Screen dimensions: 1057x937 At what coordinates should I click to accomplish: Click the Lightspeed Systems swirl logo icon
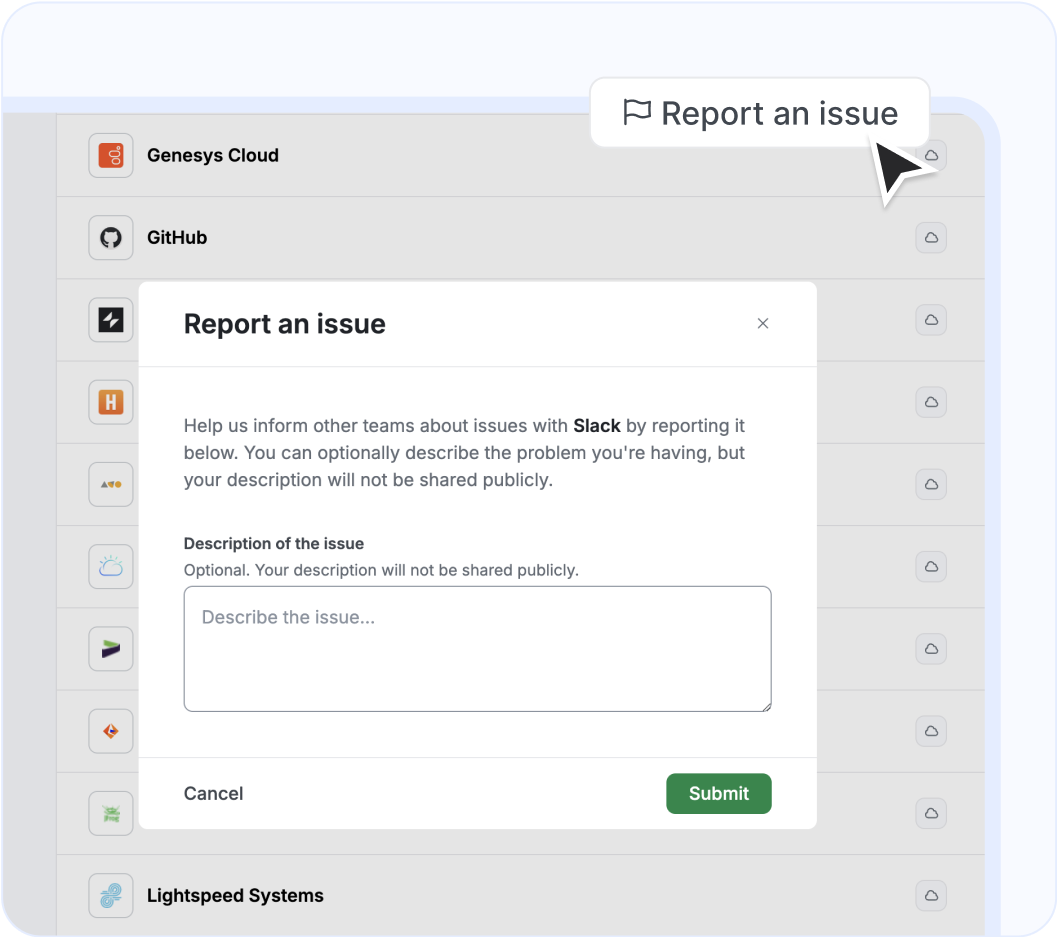(x=111, y=896)
